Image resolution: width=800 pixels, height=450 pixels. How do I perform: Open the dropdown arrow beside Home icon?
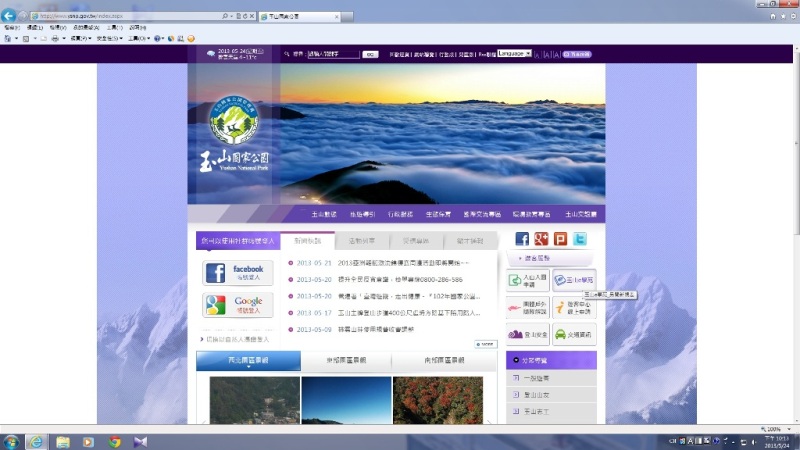16,38
